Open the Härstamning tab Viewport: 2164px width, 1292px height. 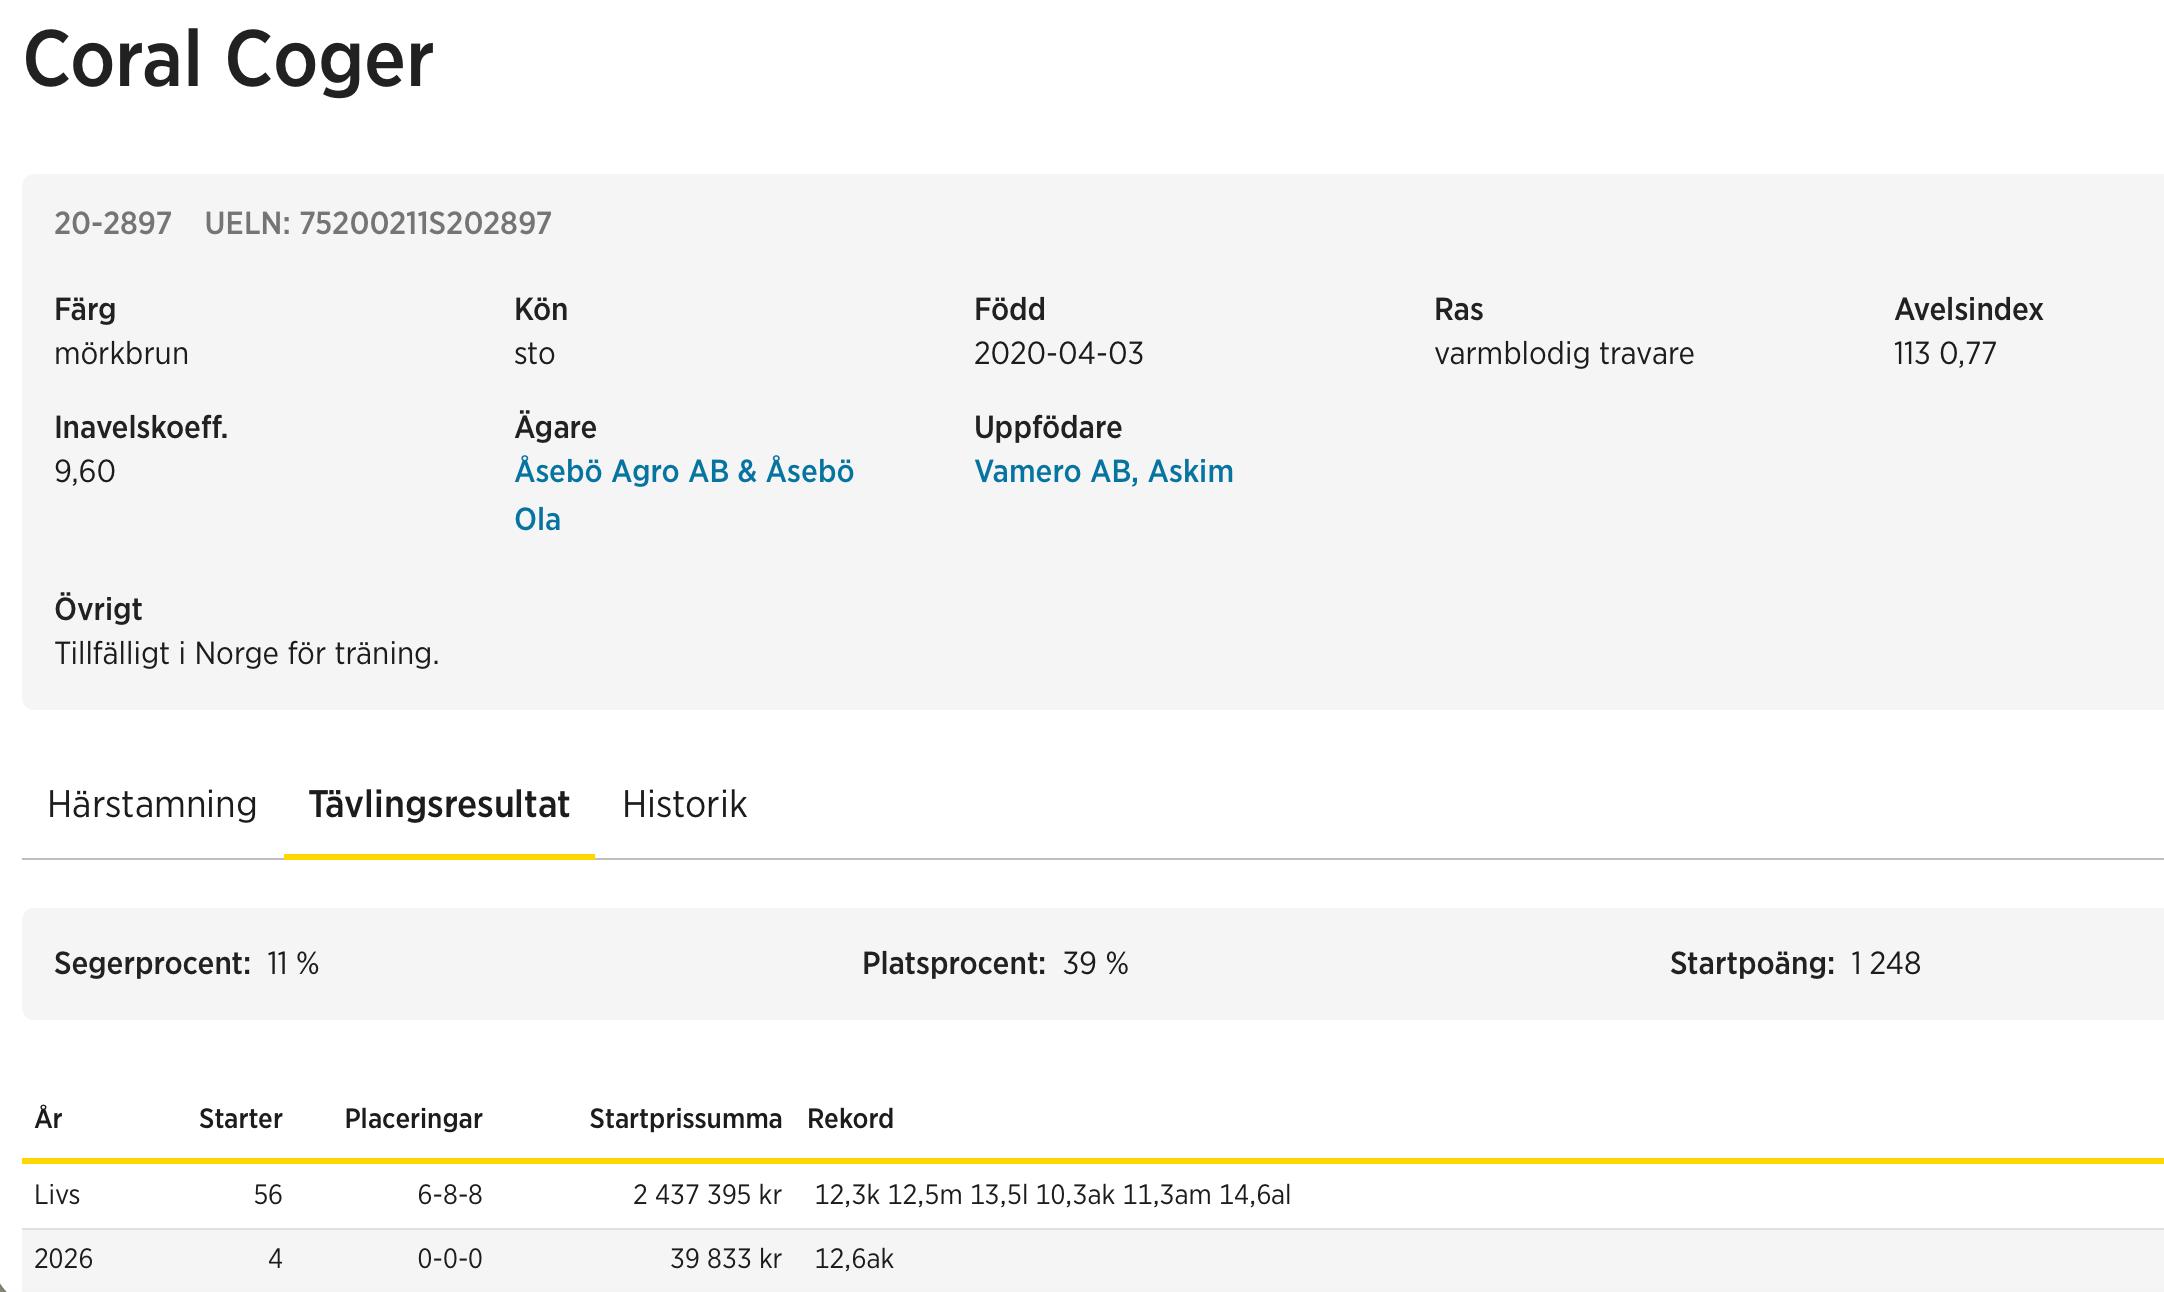pos(152,804)
